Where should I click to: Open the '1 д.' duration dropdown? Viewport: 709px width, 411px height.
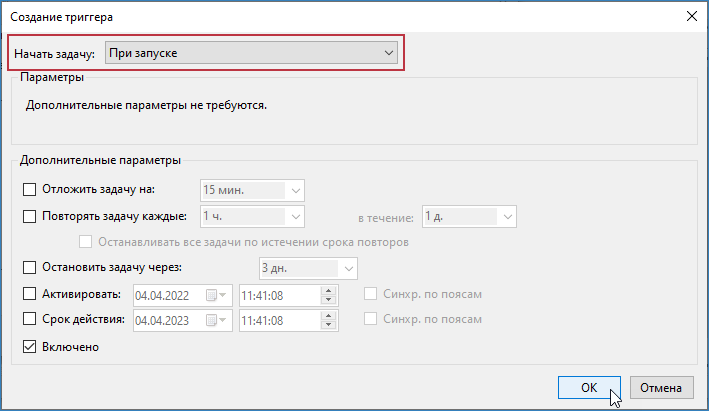[507, 216]
